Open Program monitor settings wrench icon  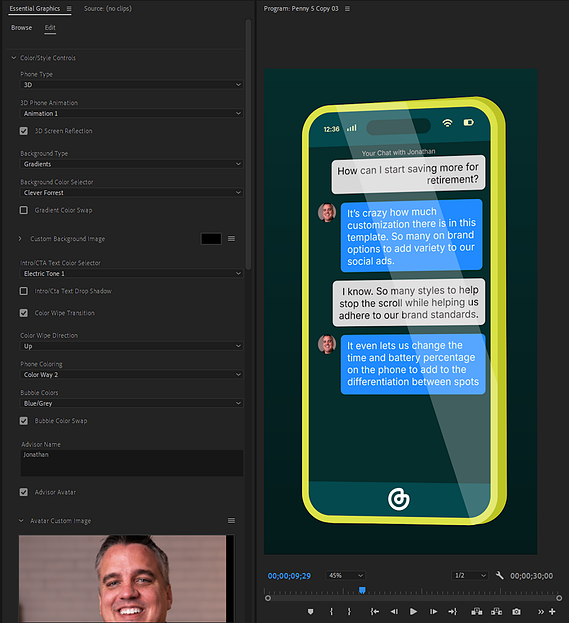[x=499, y=575]
